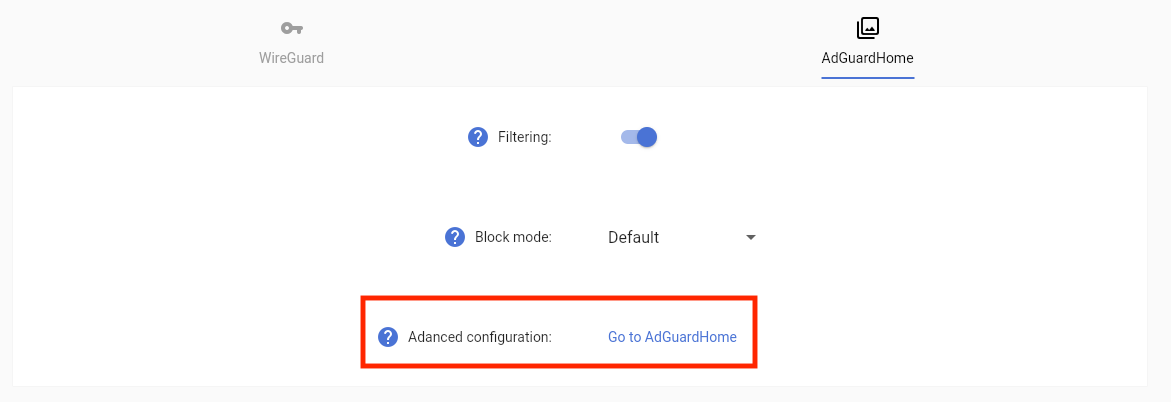Click the Block mode label text

514,237
